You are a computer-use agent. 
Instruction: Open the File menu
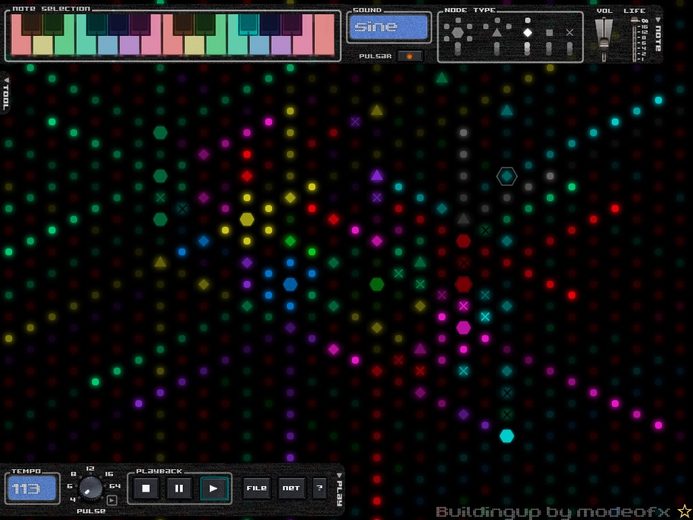tap(256, 488)
